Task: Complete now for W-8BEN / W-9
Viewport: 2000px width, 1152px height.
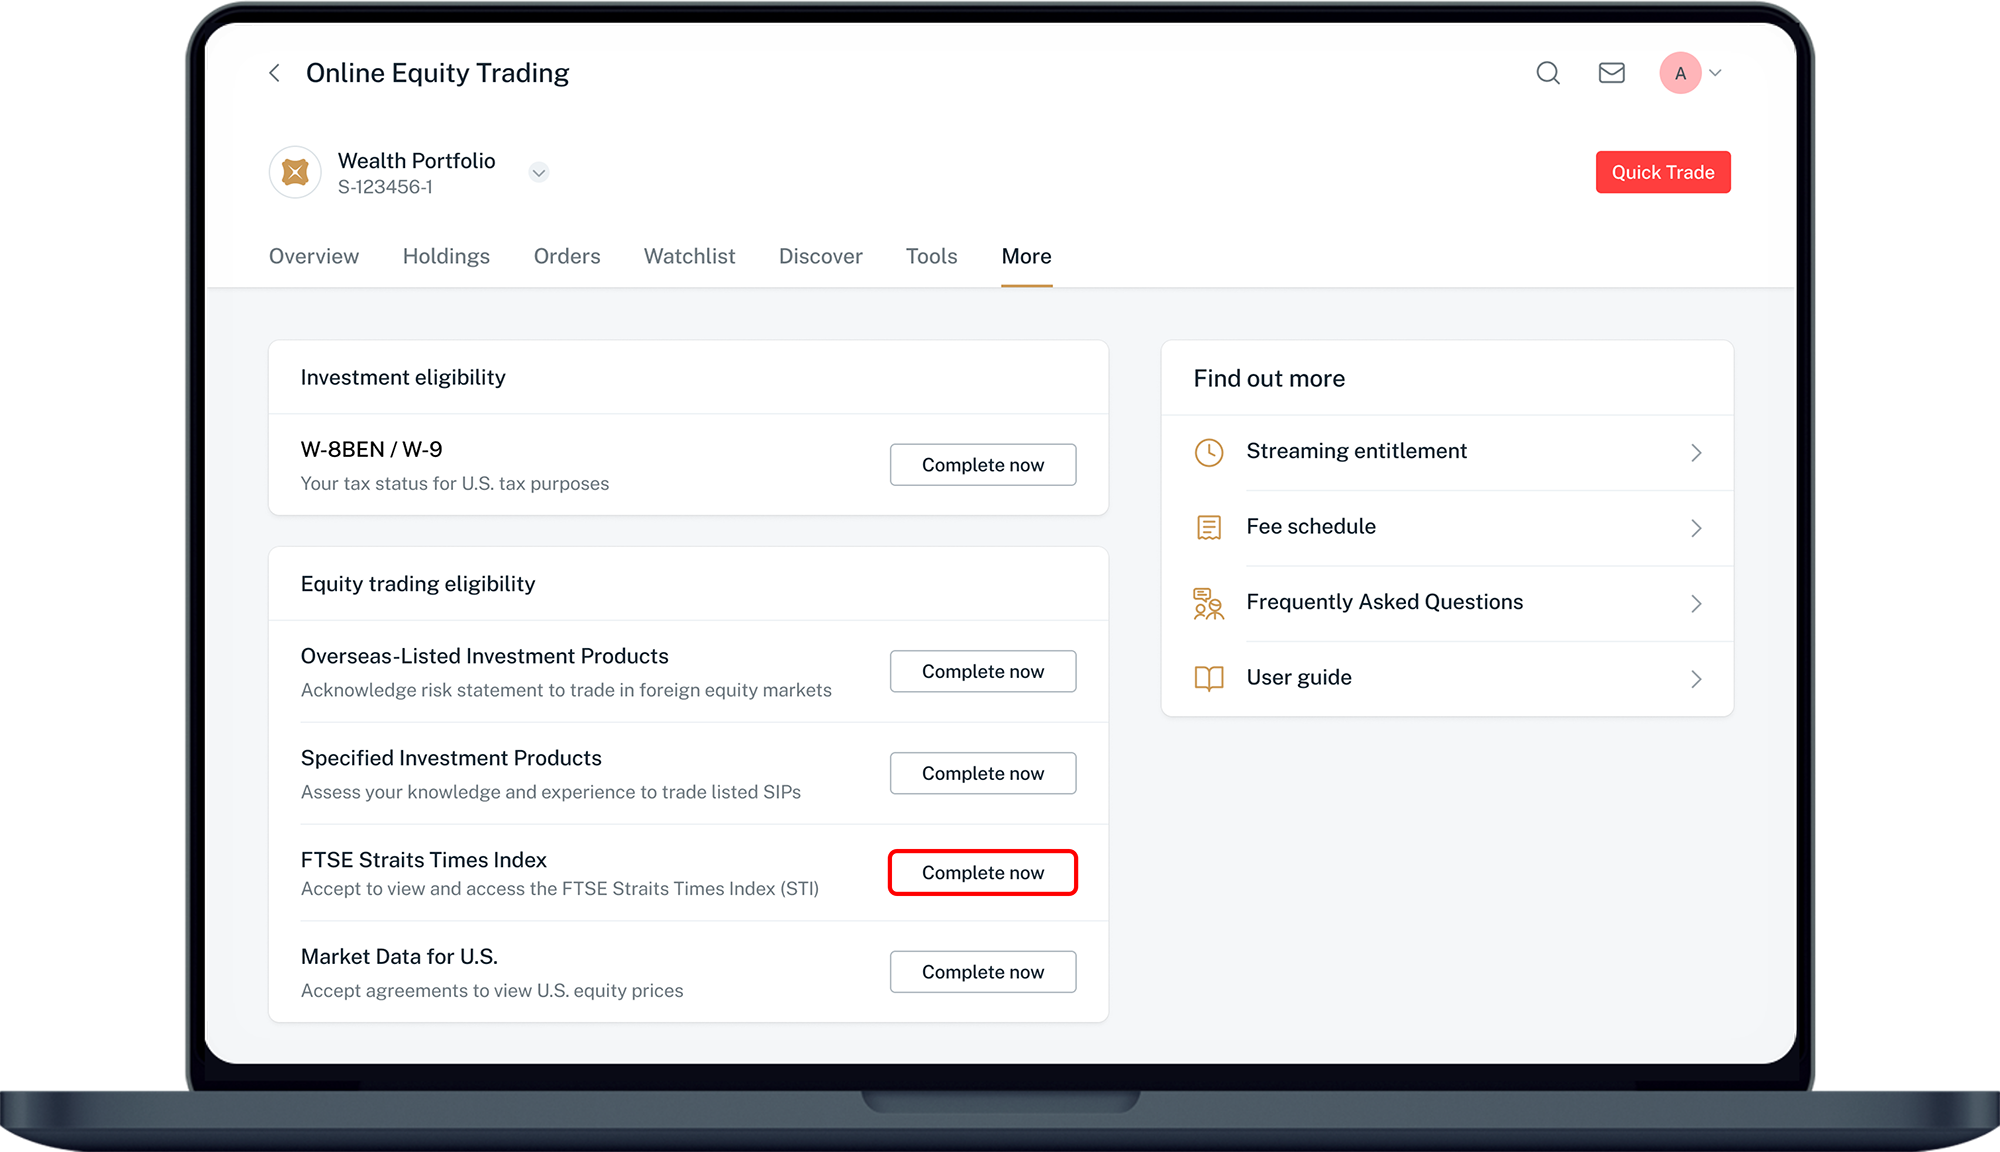Action: [x=982, y=465]
